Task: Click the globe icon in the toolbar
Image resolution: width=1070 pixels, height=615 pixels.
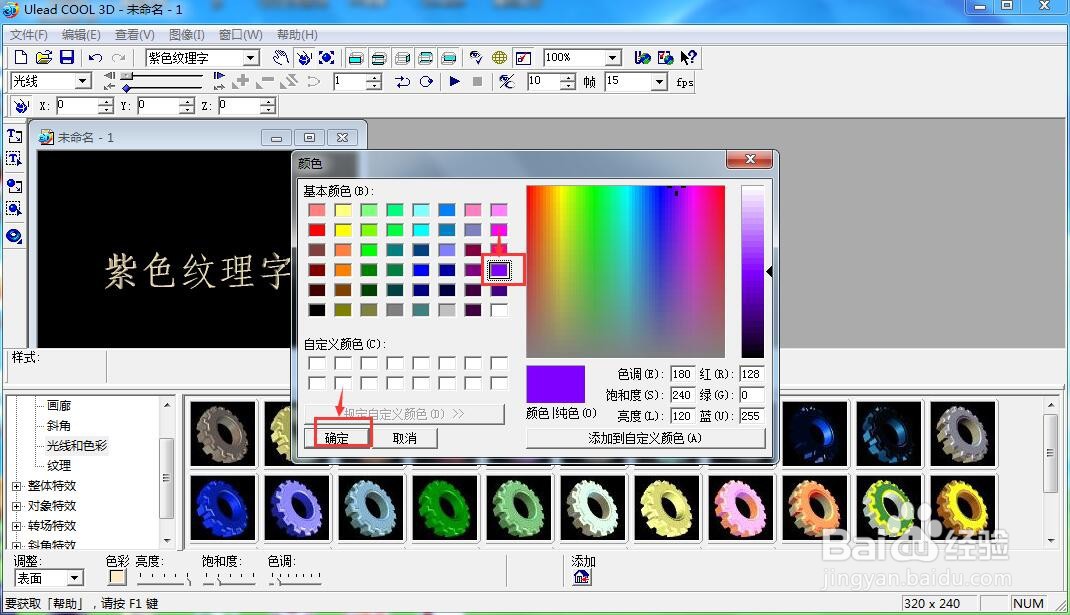Action: coord(500,58)
